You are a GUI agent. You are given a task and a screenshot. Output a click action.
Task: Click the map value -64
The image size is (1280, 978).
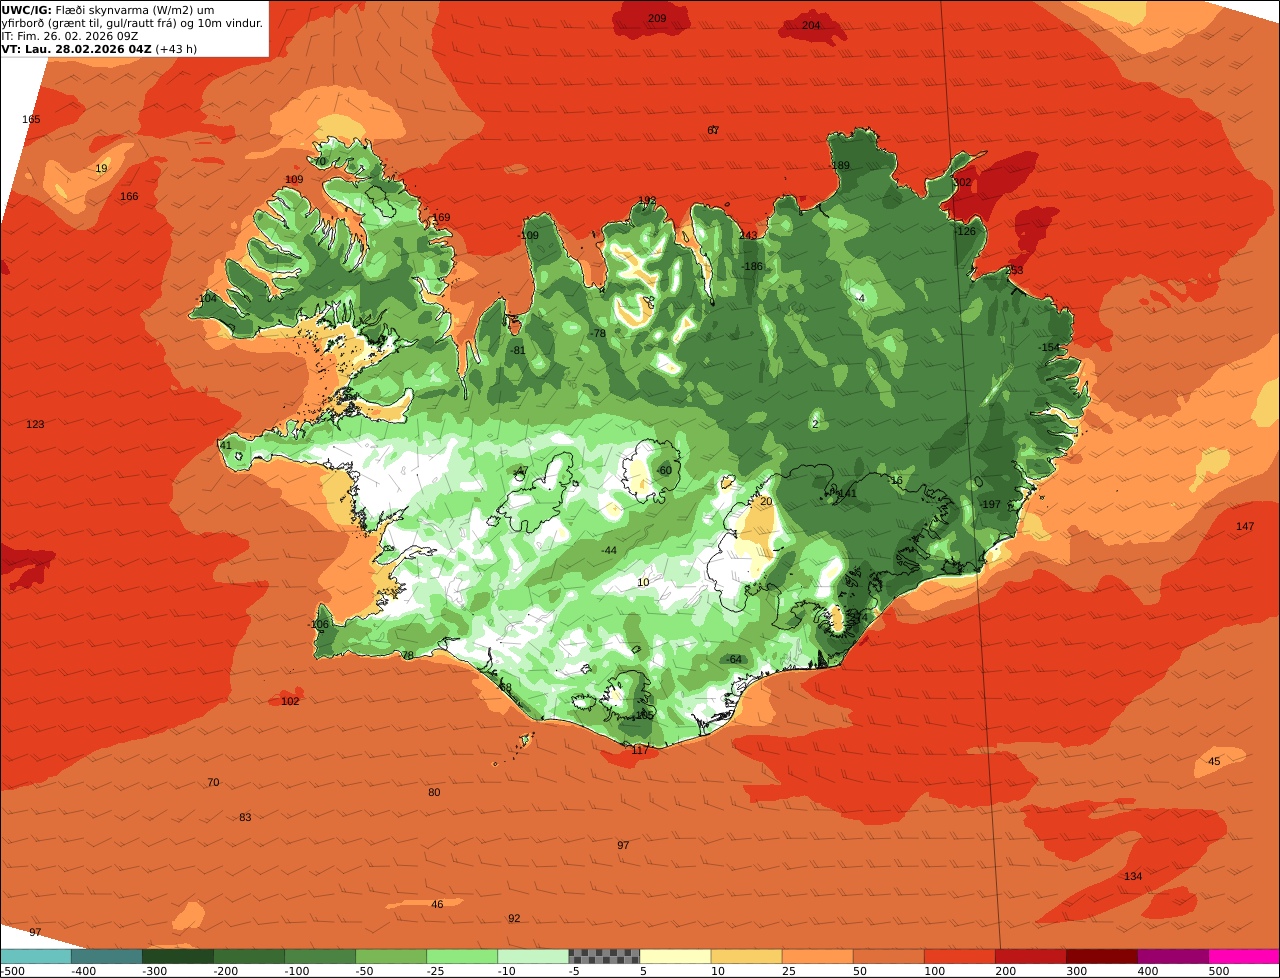click(734, 659)
